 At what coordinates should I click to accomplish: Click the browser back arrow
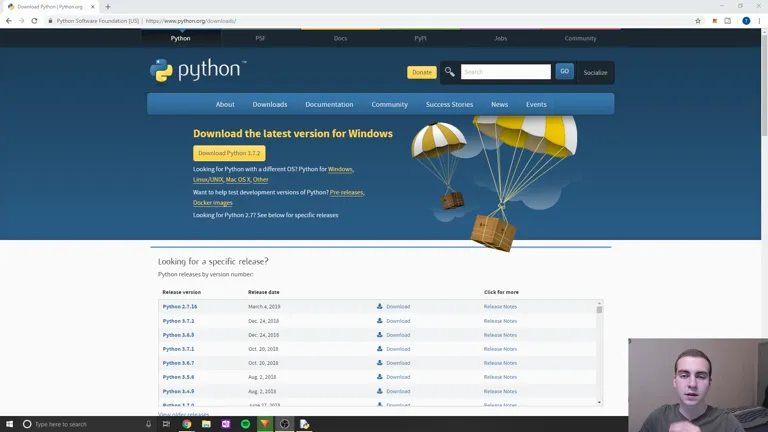9,21
